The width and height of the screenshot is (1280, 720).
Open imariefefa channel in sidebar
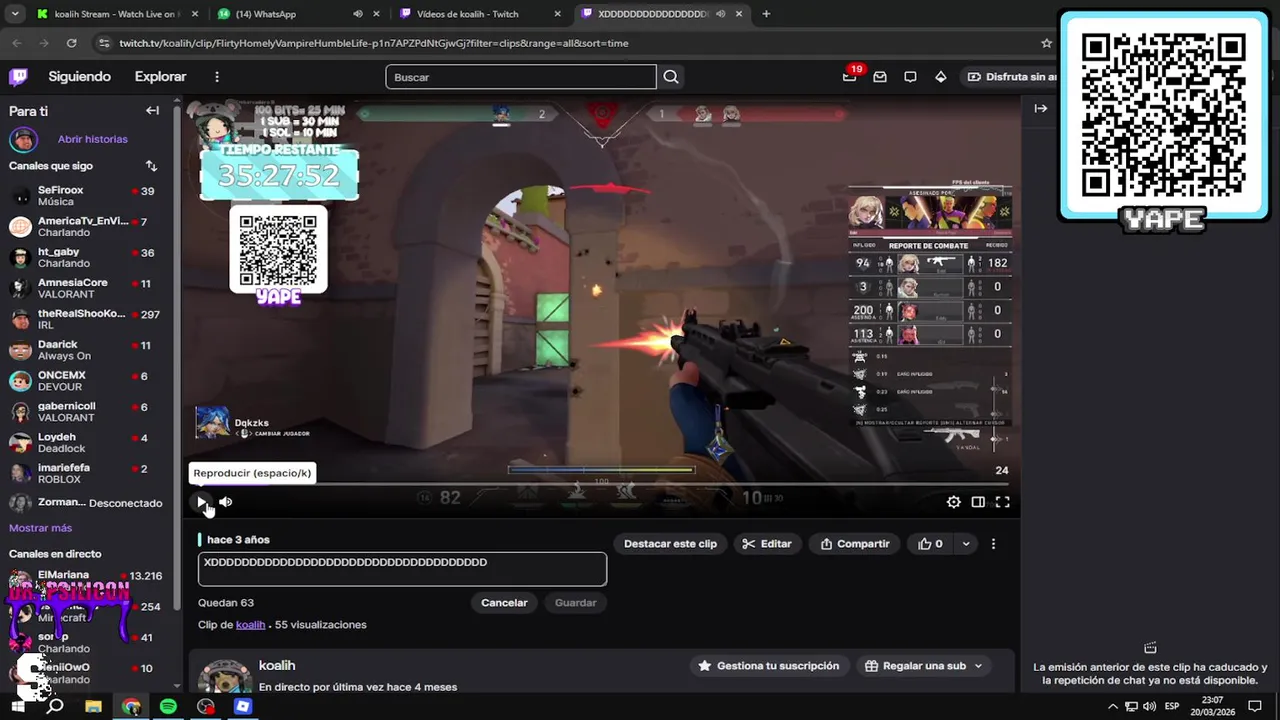tap(86, 475)
